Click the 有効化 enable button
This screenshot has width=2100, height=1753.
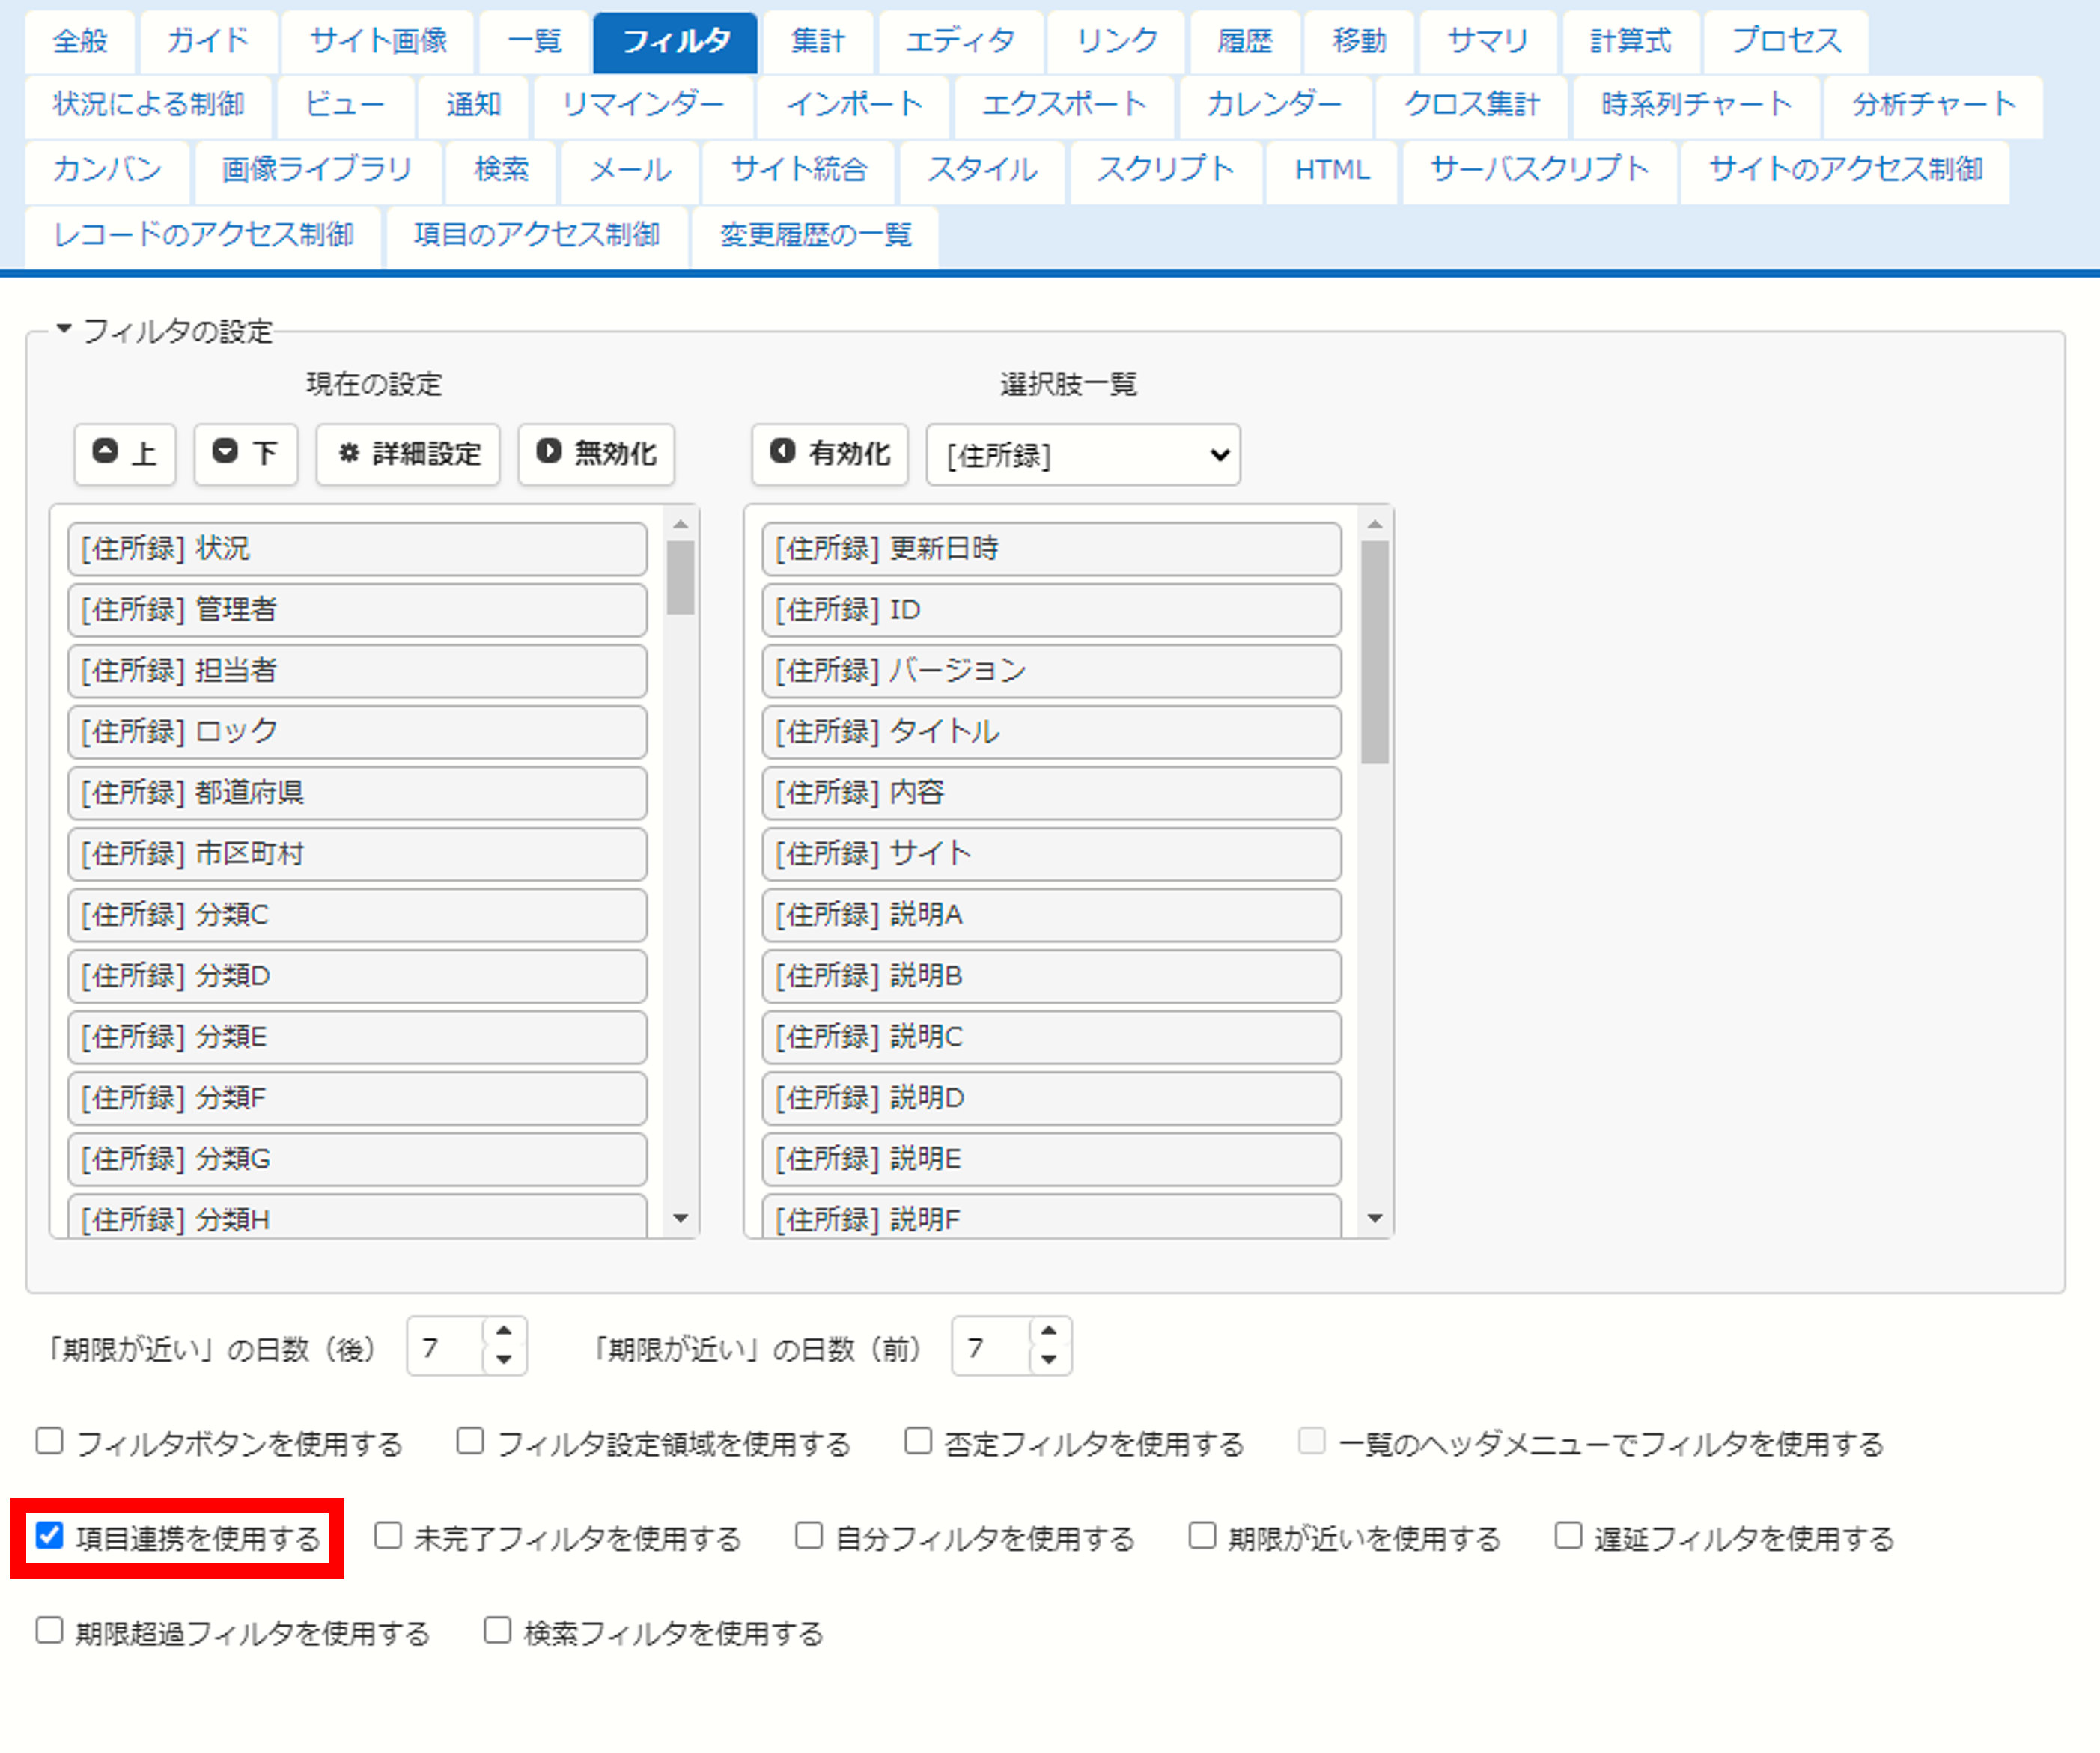830,454
